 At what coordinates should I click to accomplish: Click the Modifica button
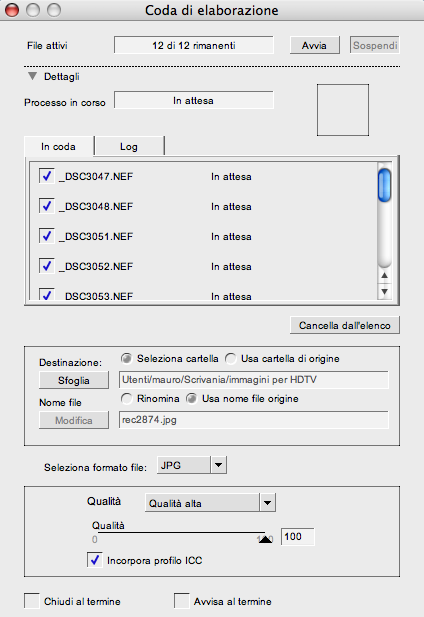[x=74, y=420]
